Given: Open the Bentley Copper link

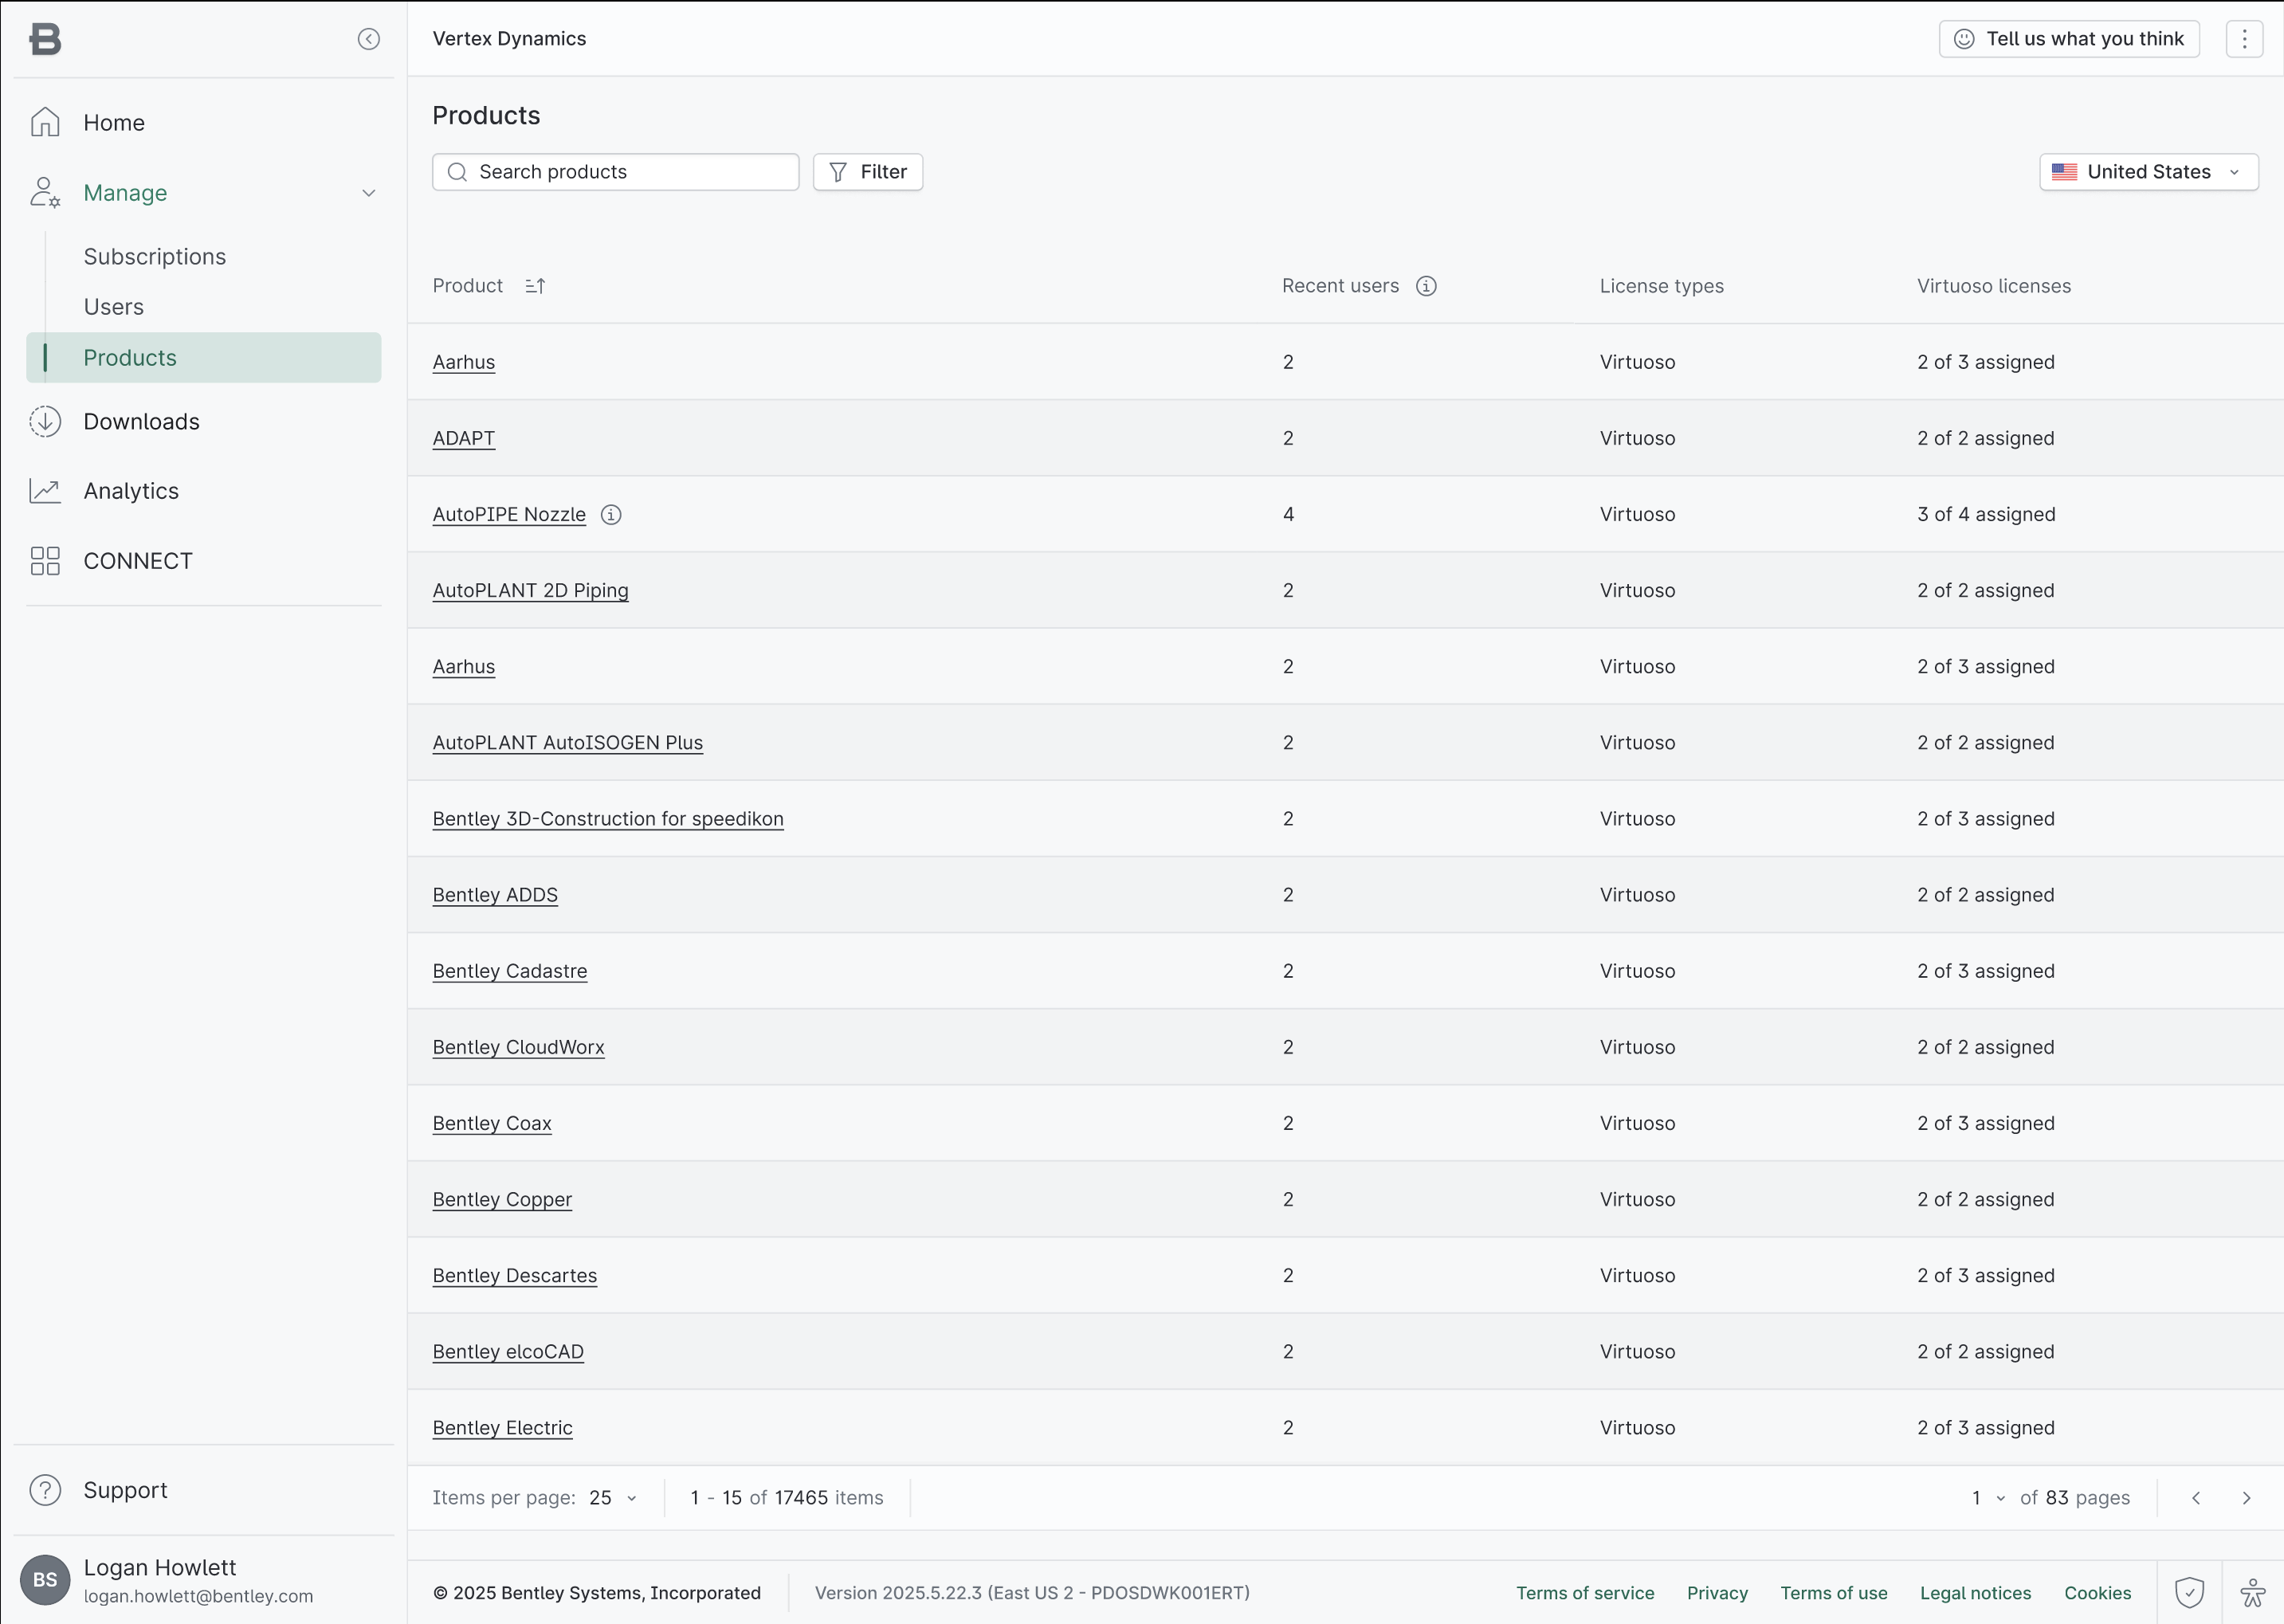Looking at the screenshot, I should click(x=502, y=1199).
